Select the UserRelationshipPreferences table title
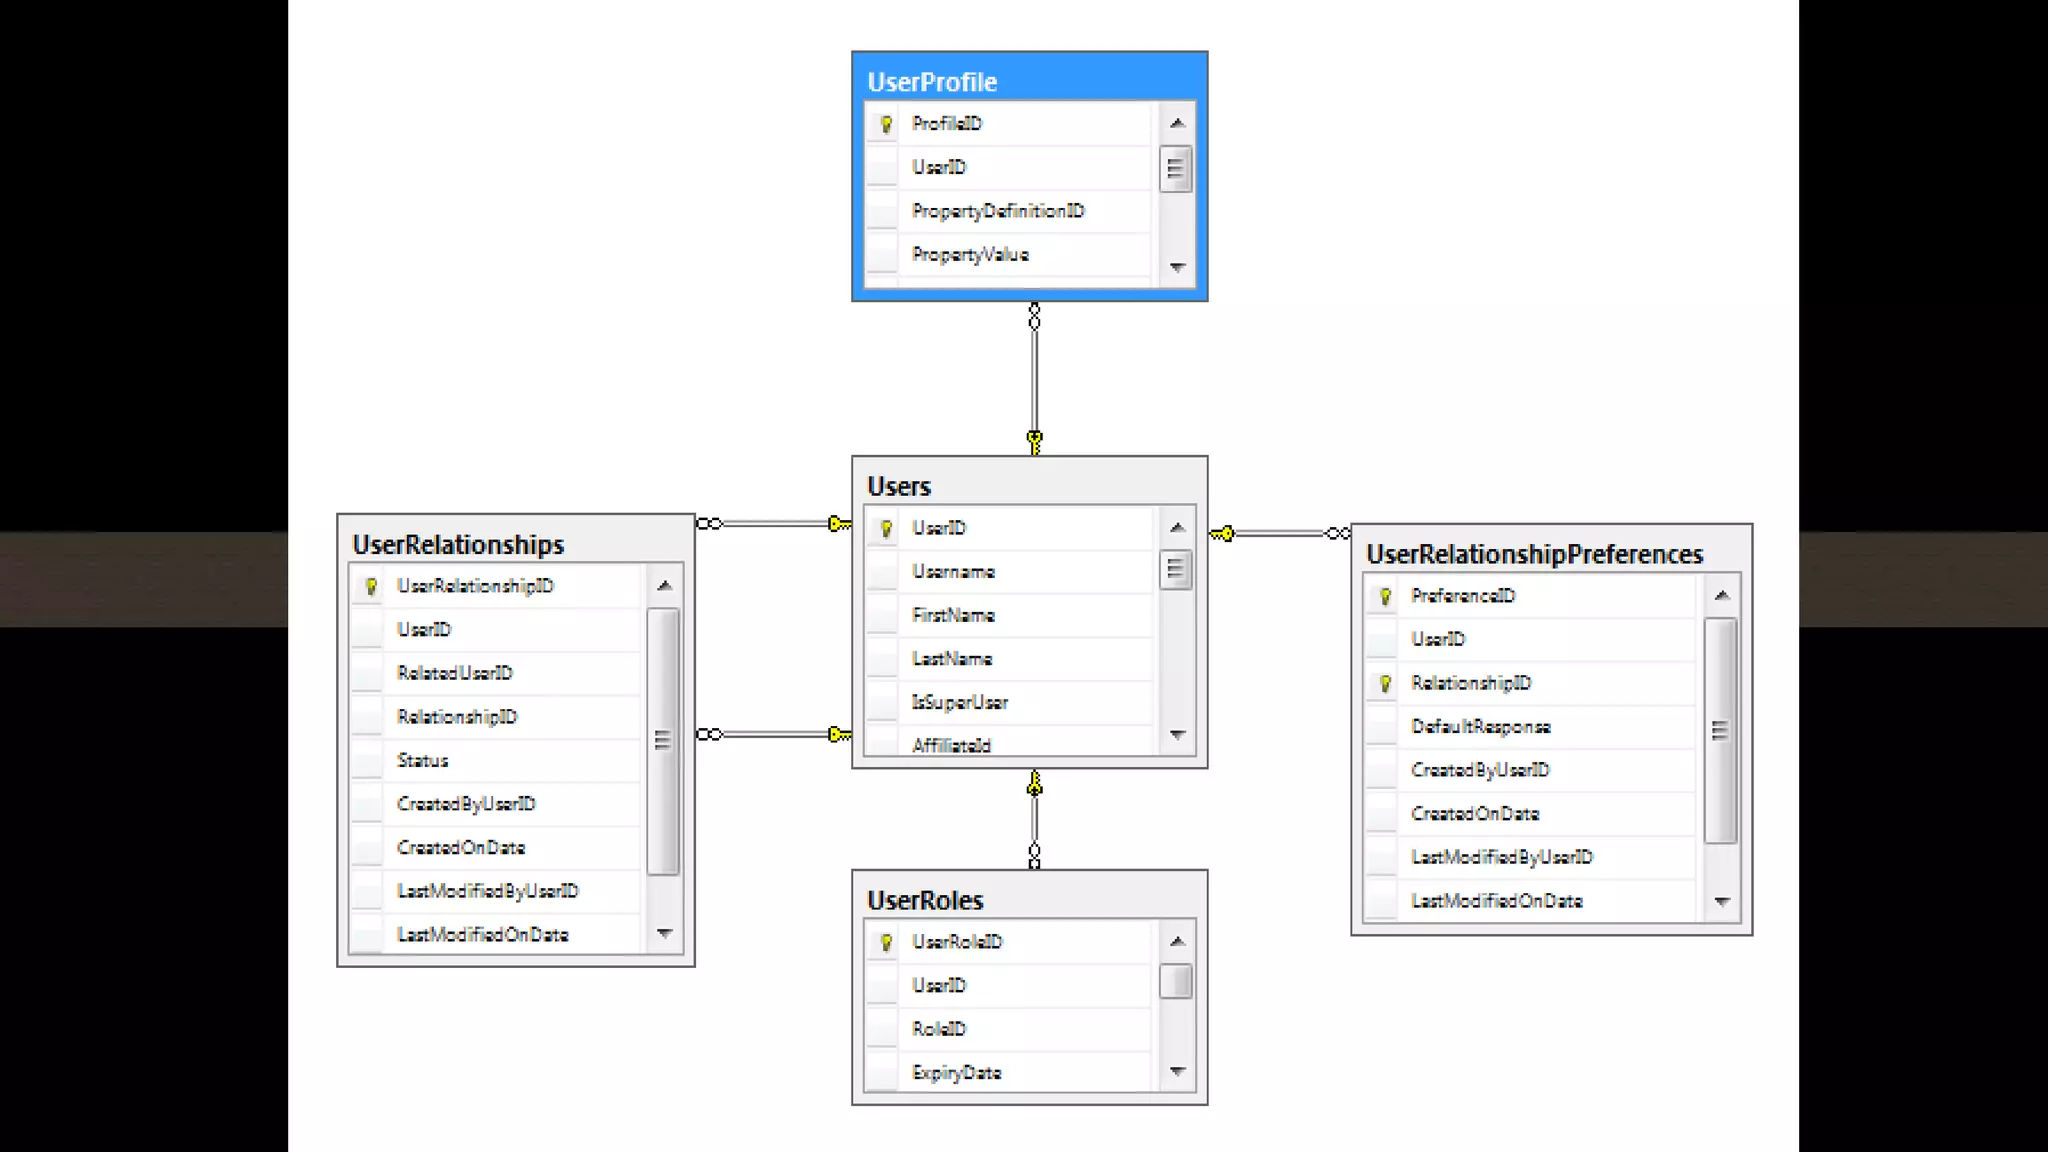 point(1534,554)
